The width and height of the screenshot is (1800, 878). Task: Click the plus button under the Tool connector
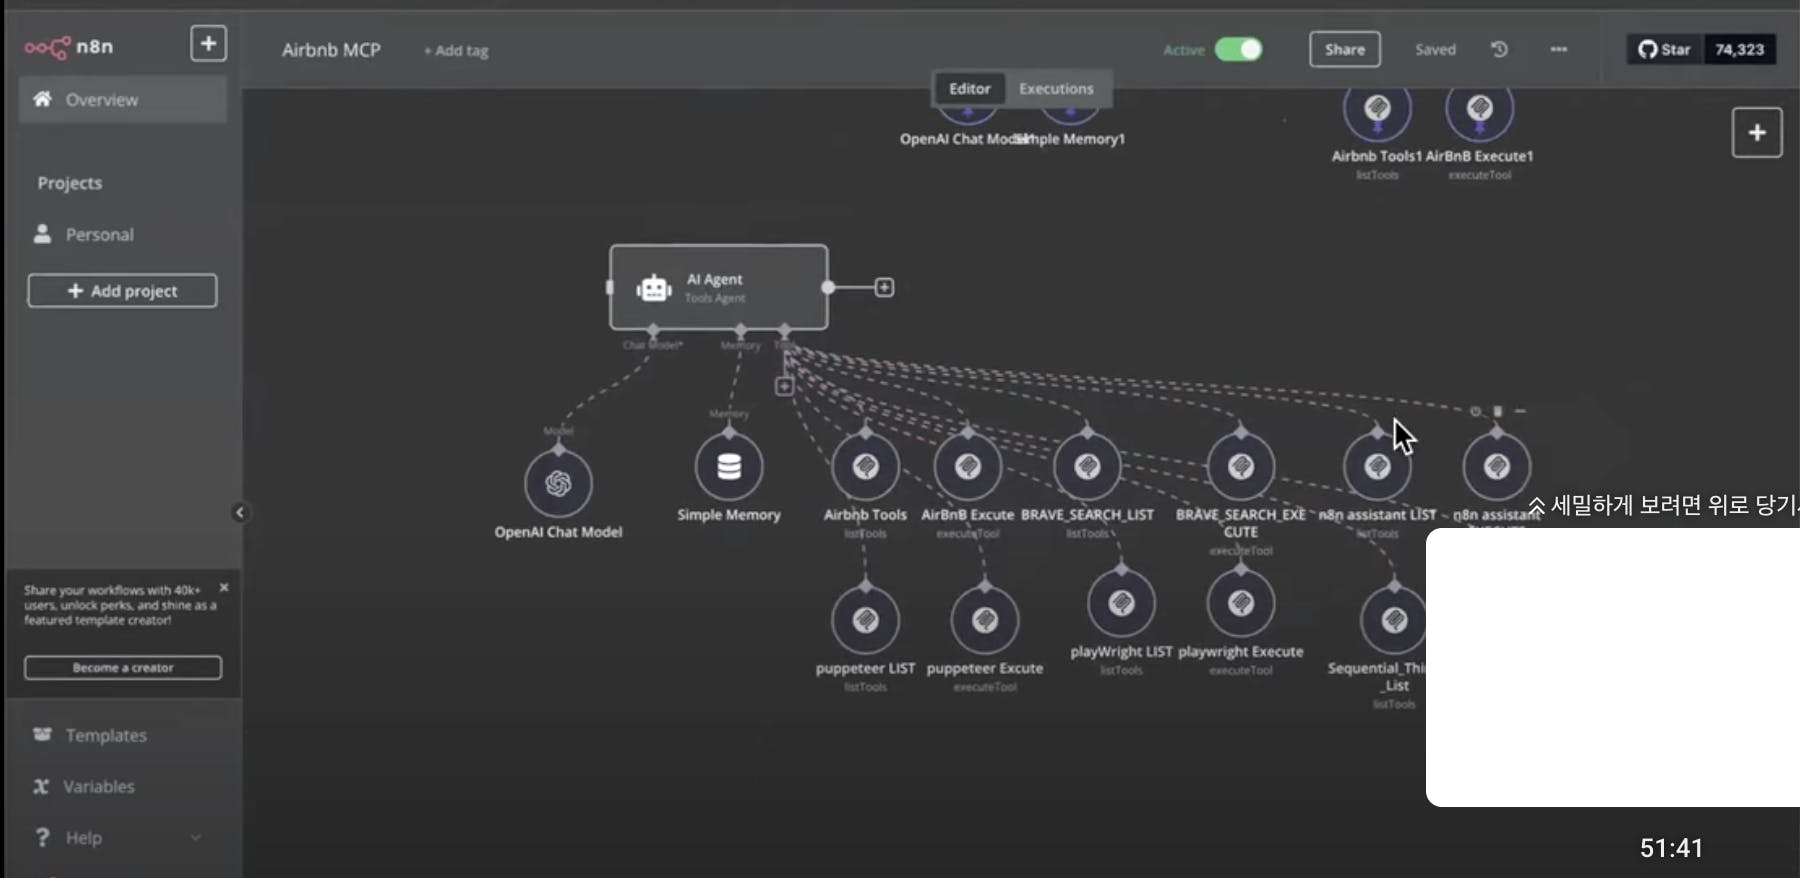click(x=784, y=386)
